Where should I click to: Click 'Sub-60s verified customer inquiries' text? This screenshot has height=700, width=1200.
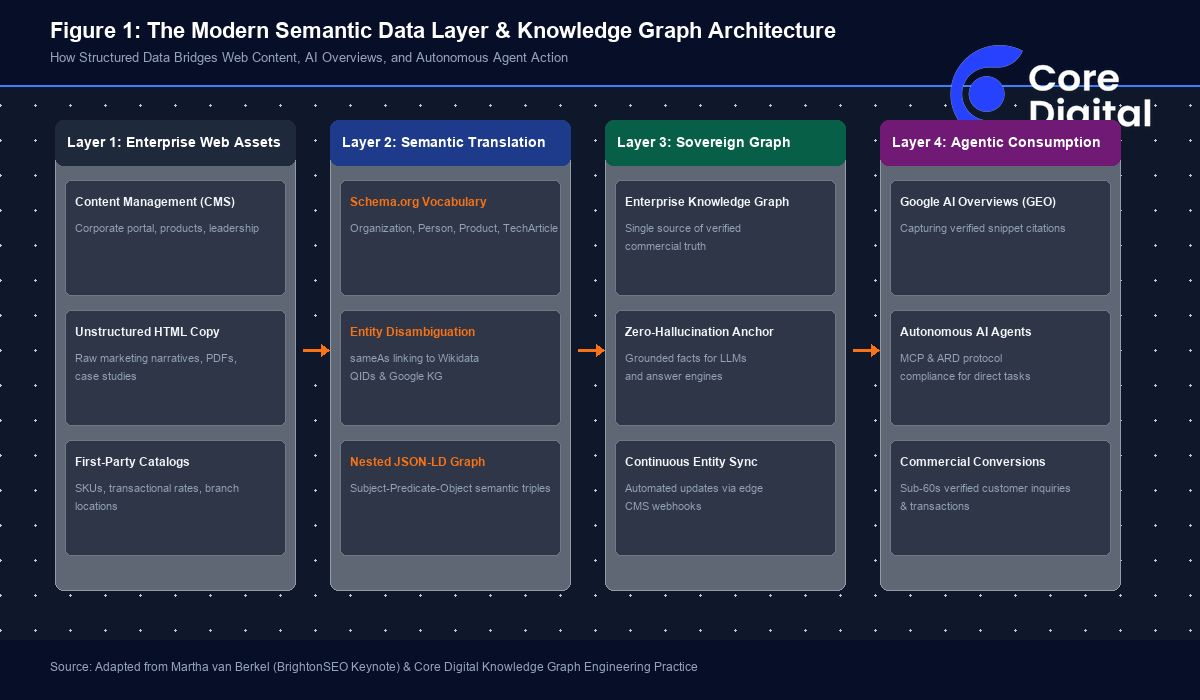(x=985, y=488)
